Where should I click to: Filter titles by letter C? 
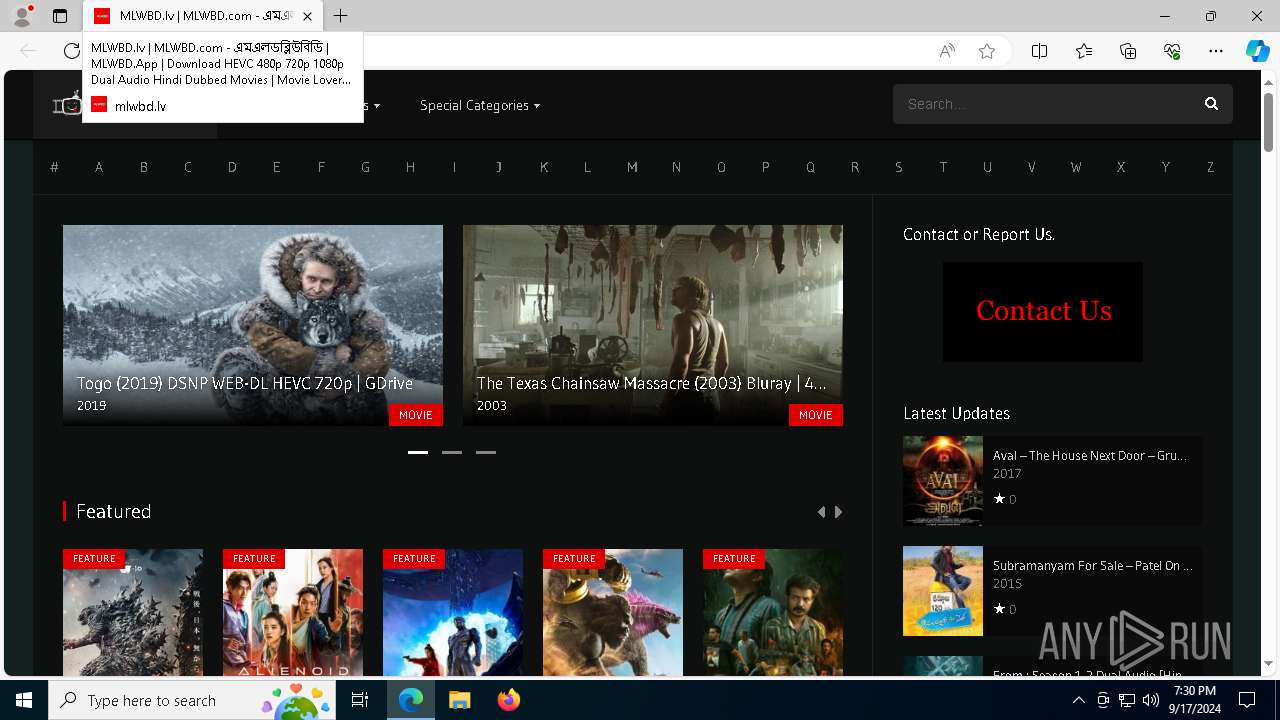click(187, 167)
